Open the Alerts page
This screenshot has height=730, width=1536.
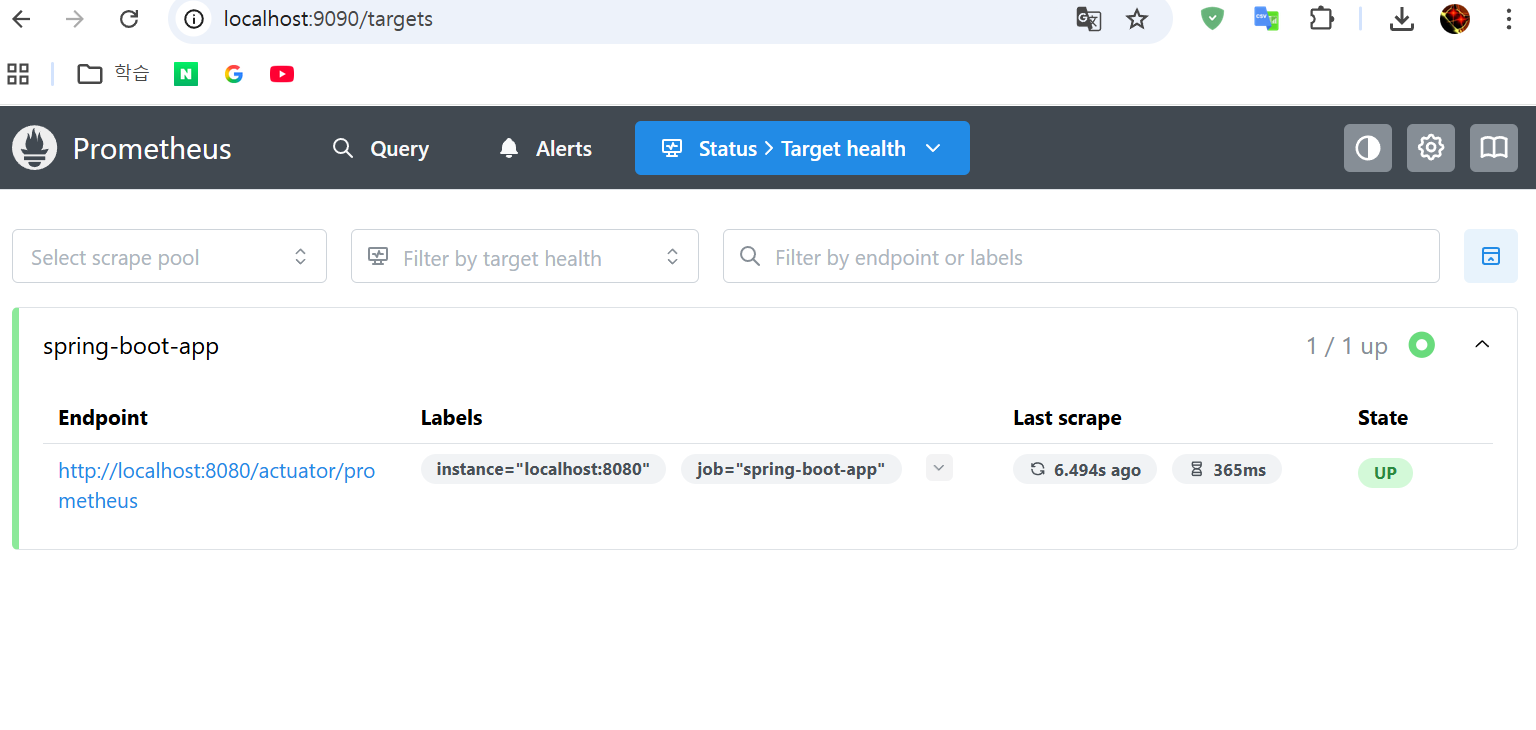(x=545, y=148)
